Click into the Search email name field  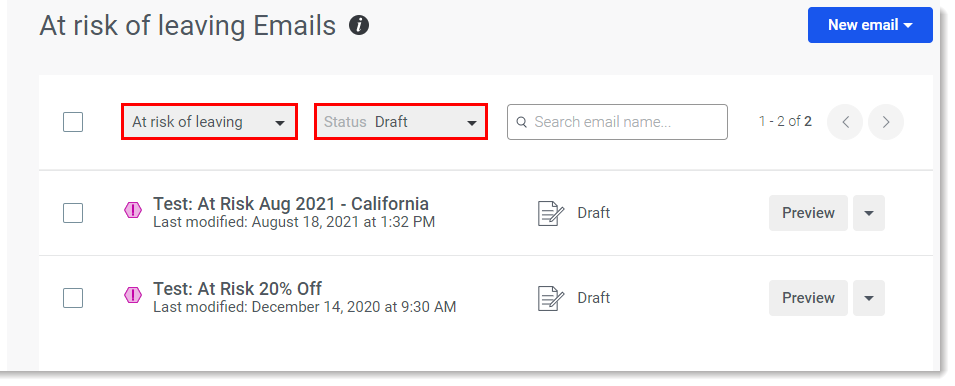pos(617,122)
